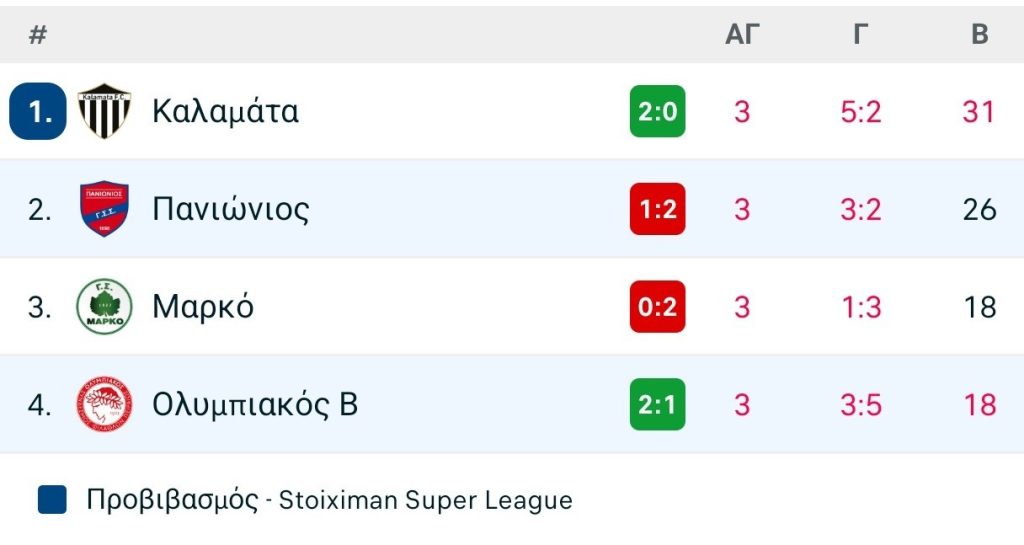Click the Kalamata FC club crest

pos(104,111)
